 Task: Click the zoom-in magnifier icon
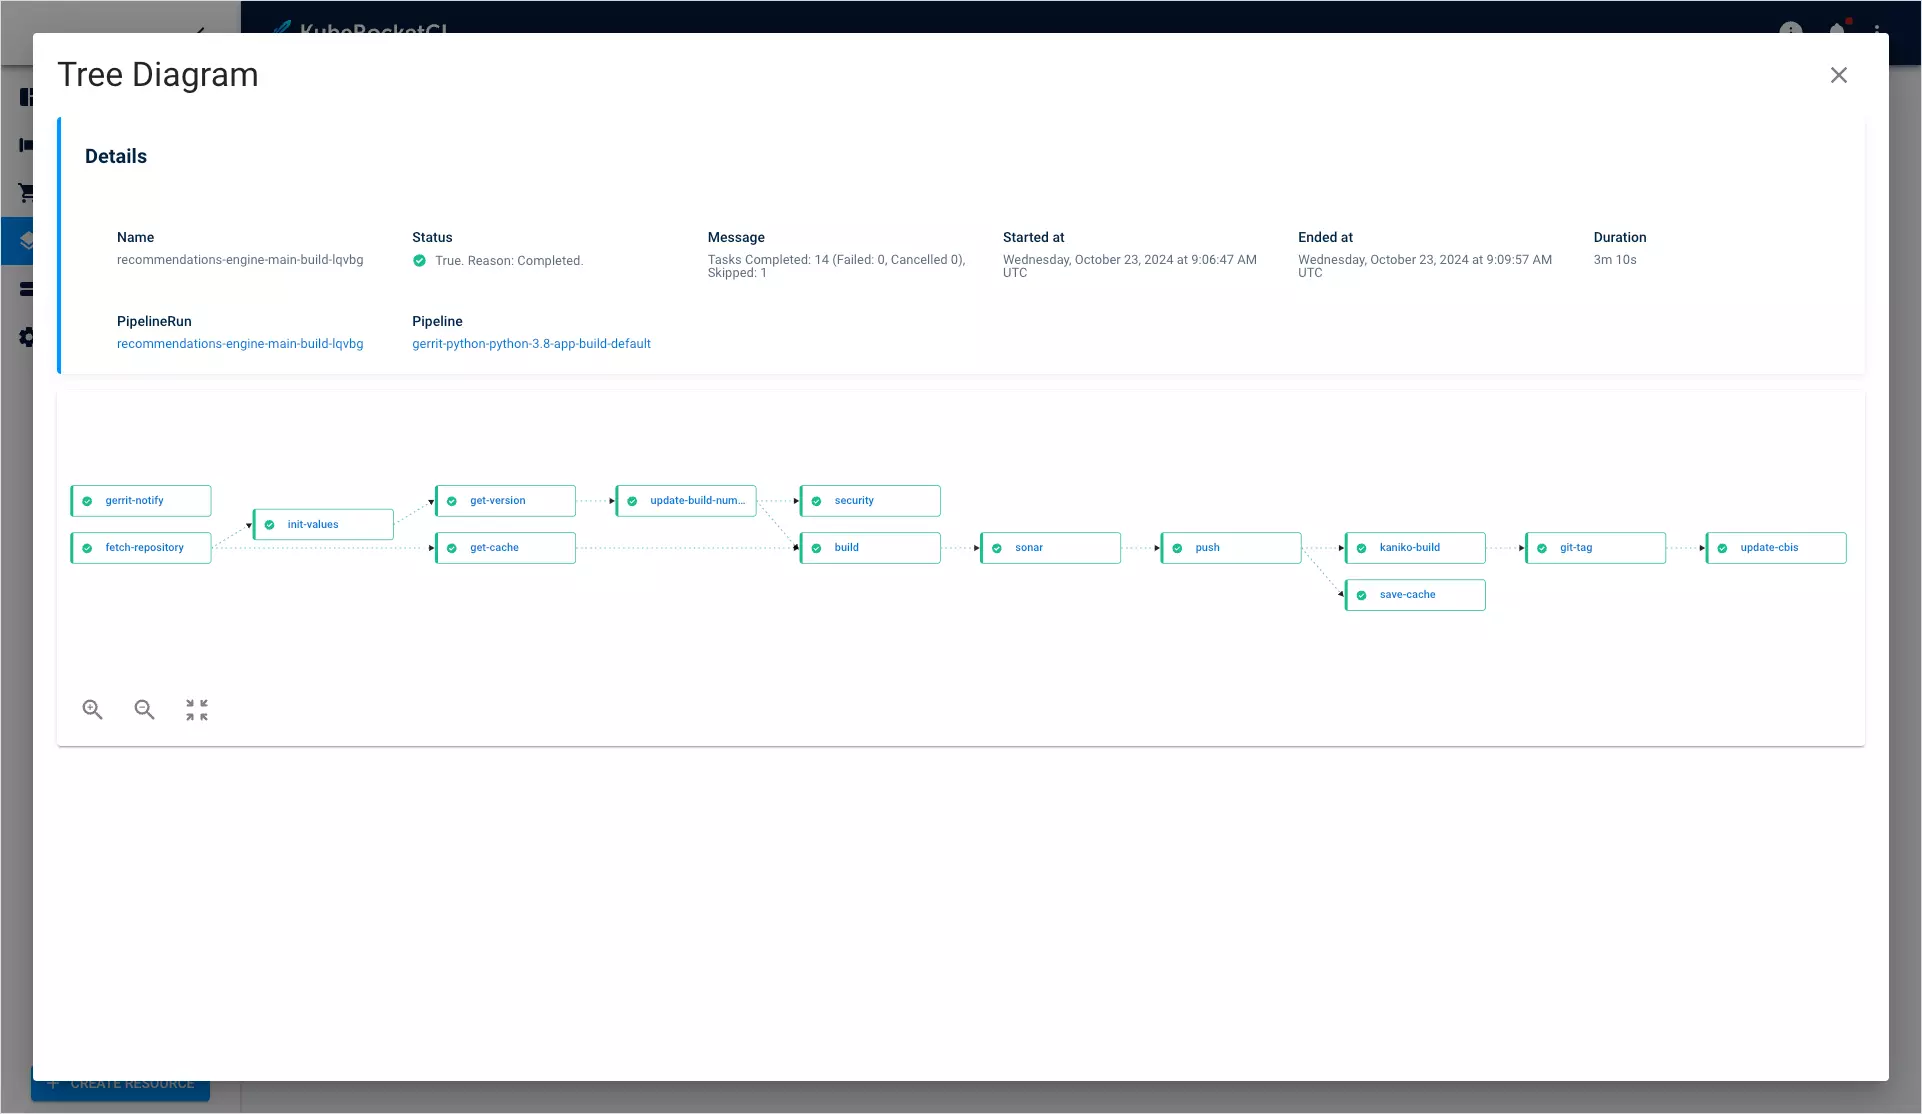(x=94, y=708)
